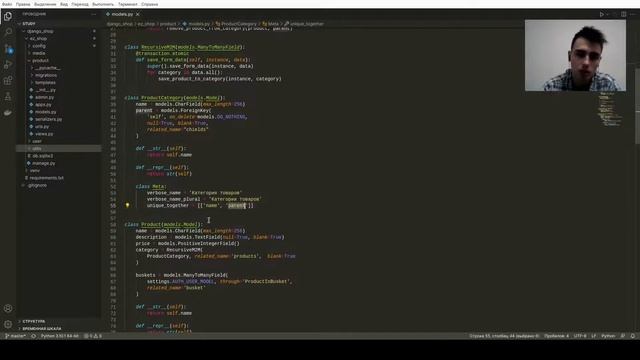Screen dimensions: 640x360
Task: Close the models.py editor tab
Action: point(138,14)
